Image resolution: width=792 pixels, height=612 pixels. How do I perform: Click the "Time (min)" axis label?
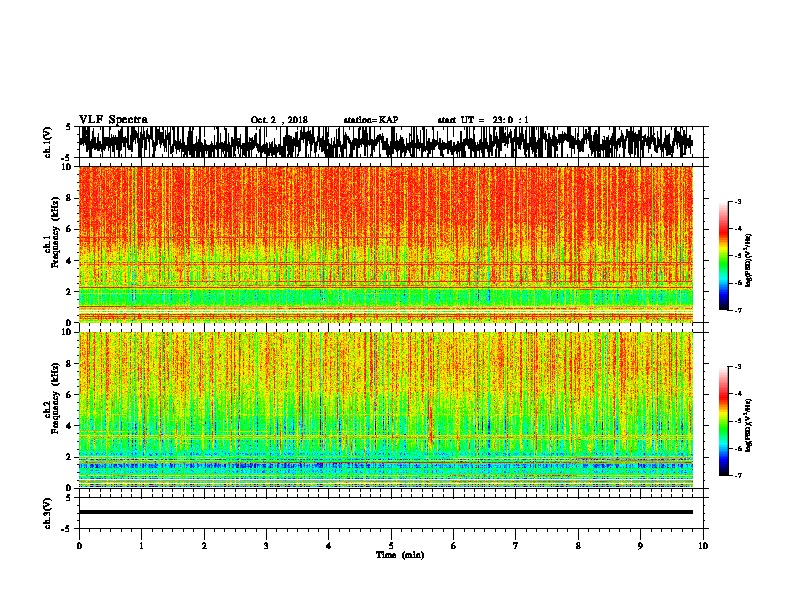pyautogui.click(x=400, y=555)
